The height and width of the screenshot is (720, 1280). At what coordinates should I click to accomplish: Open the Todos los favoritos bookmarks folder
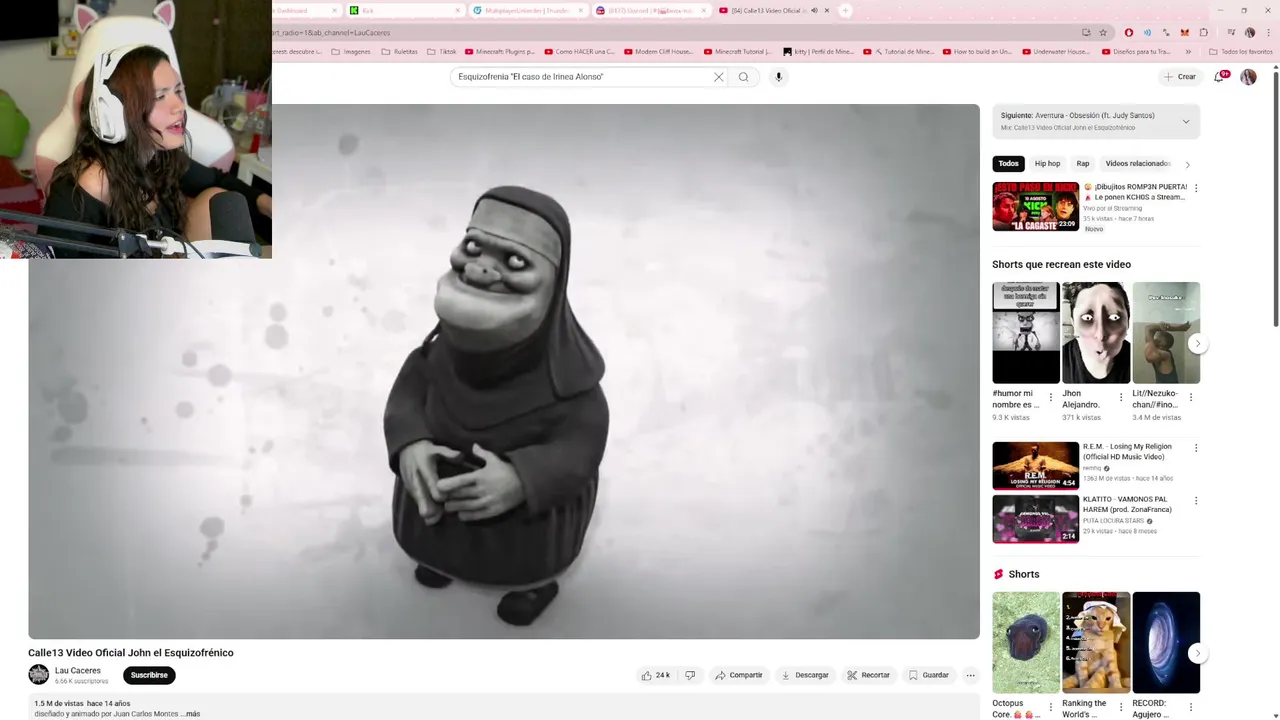point(1240,51)
